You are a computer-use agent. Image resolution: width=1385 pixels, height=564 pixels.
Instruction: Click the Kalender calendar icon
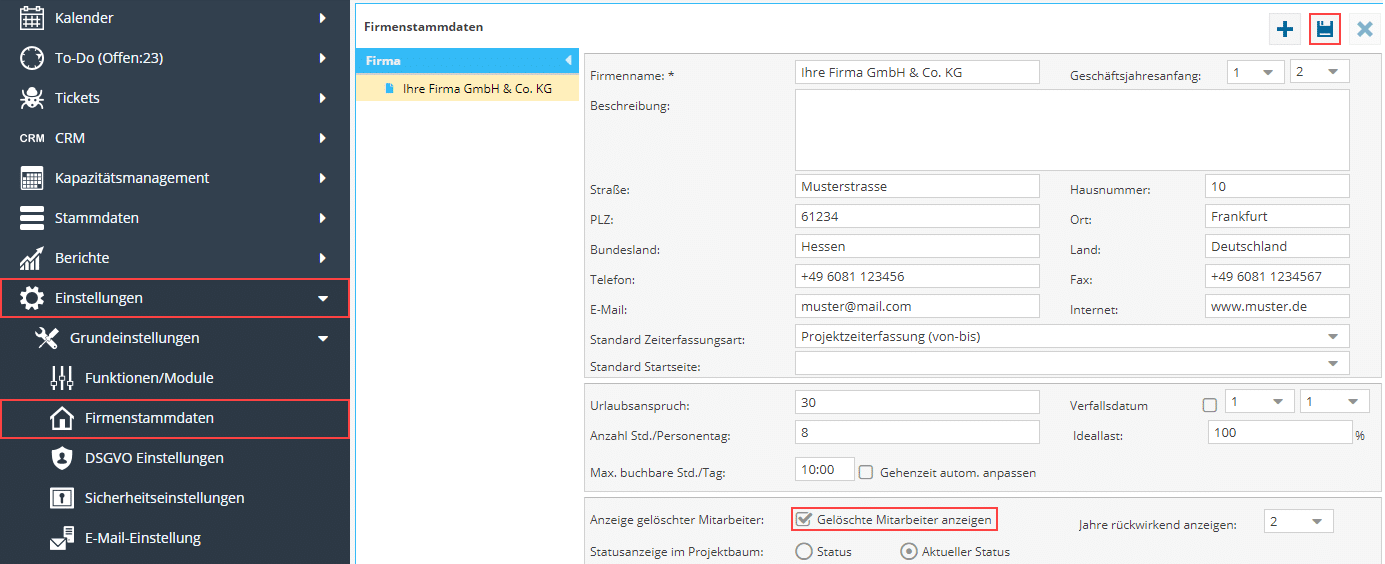point(32,18)
